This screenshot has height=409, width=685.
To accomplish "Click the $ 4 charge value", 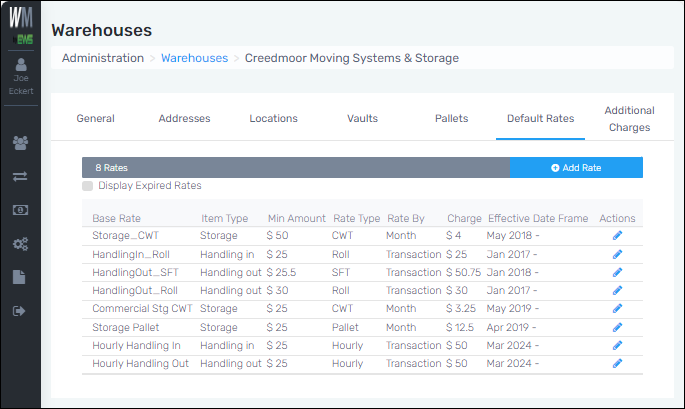I will coord(453,236).
